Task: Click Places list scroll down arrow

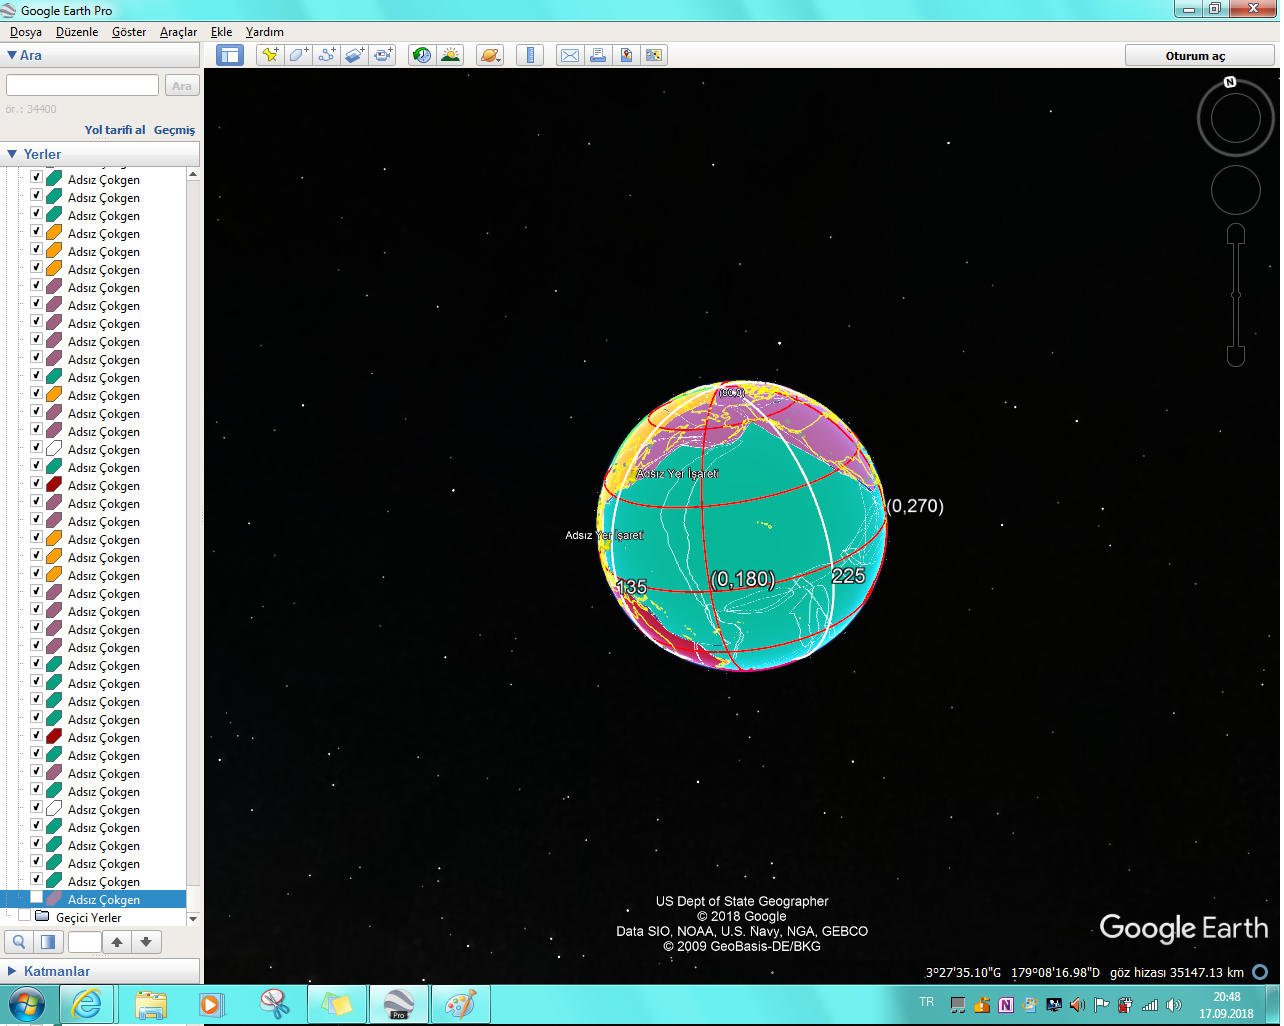Action: (x=193, y=918)
